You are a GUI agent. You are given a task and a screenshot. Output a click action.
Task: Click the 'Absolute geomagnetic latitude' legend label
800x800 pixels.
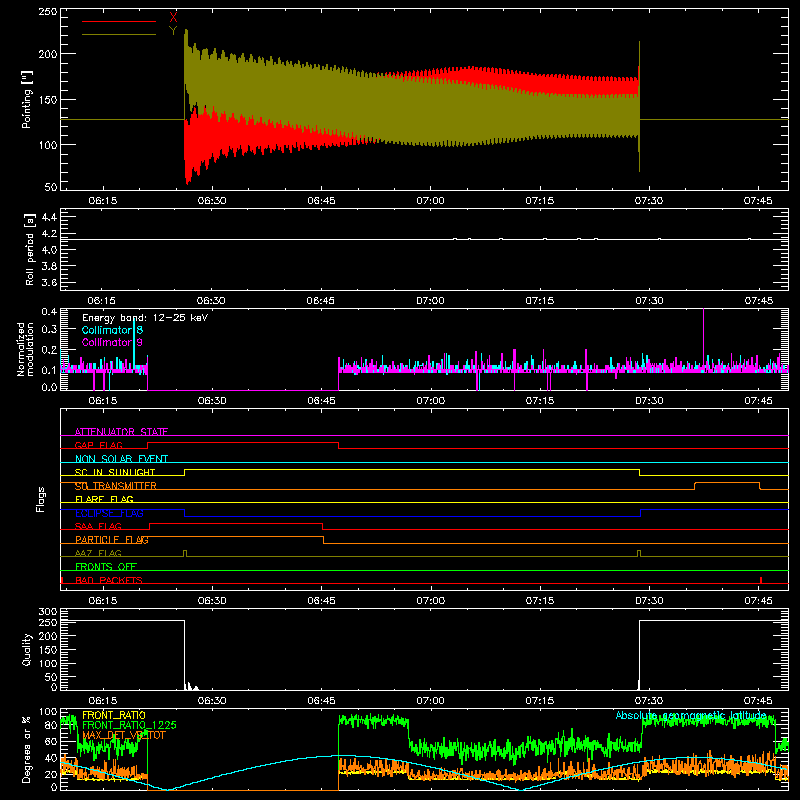pyautogui.click(x=691, y=715)
